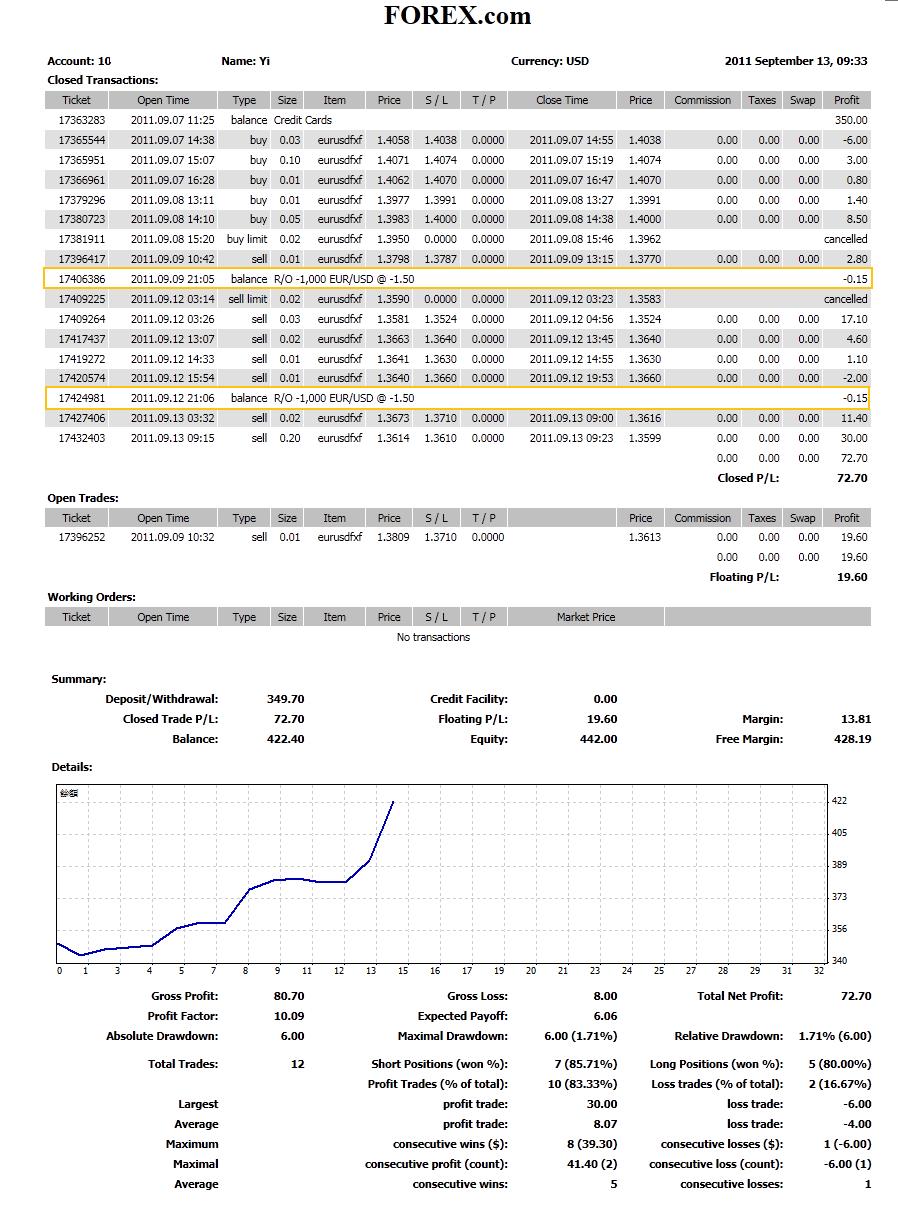Select the gross profit value 80.70
898x1210 pixels.
click(x=289, y=996)
